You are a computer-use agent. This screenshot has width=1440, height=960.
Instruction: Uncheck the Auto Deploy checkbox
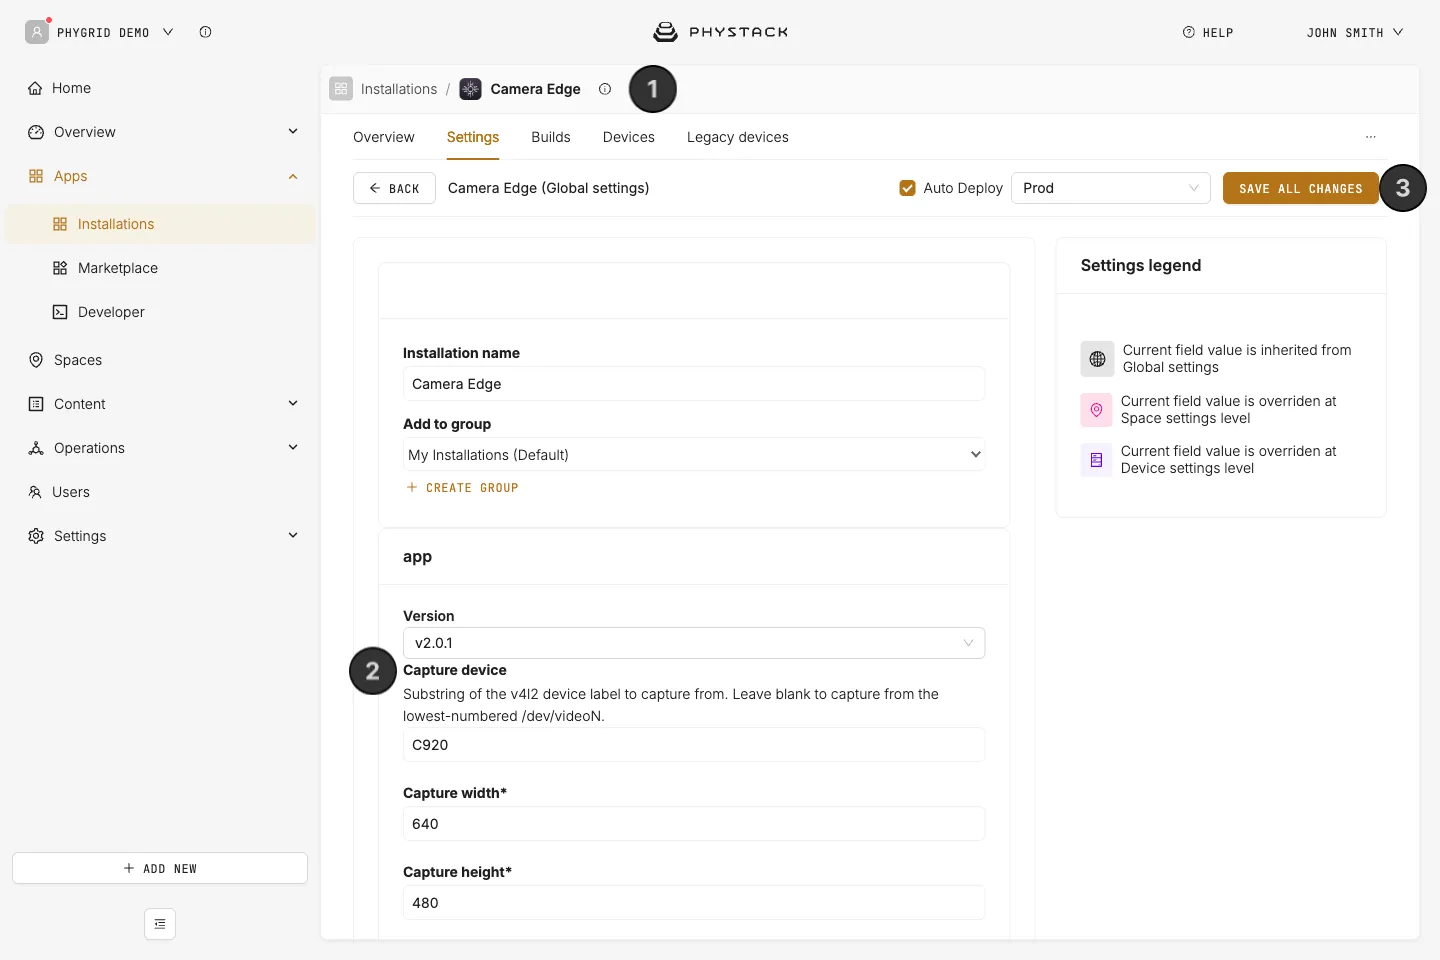908,188
